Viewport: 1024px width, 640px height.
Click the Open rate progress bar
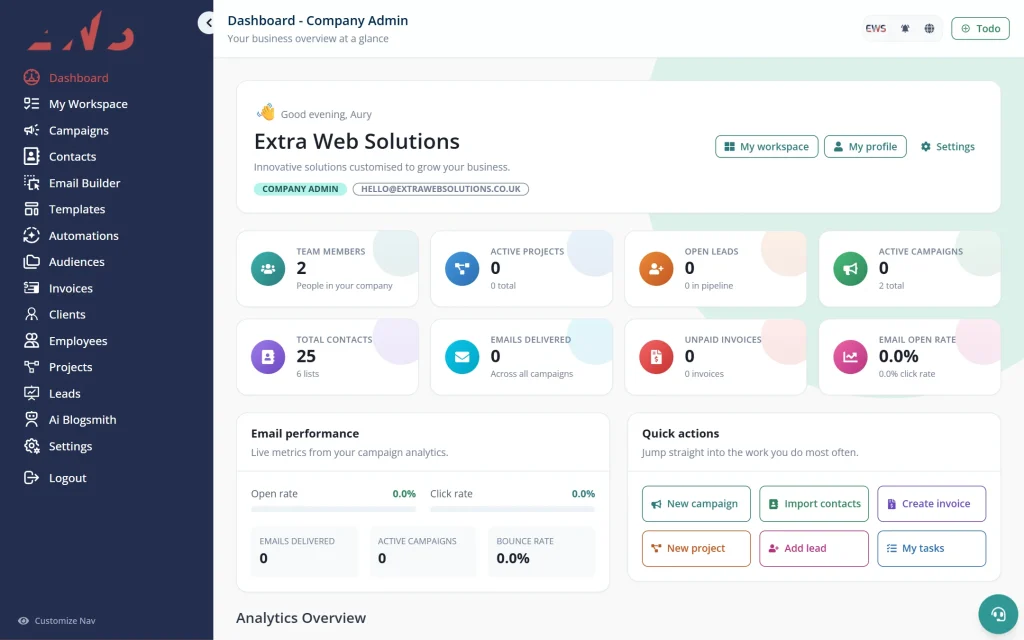pos(333,509)
